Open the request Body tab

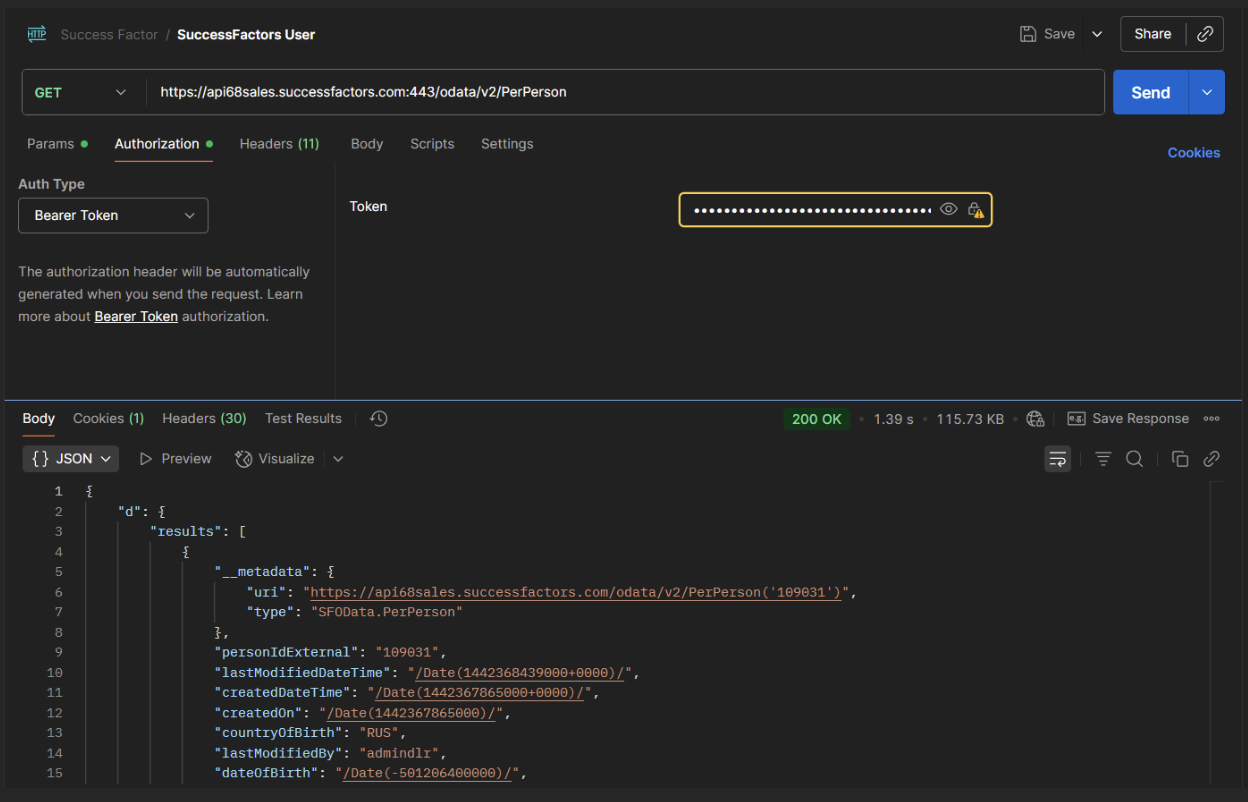[367, 144]
